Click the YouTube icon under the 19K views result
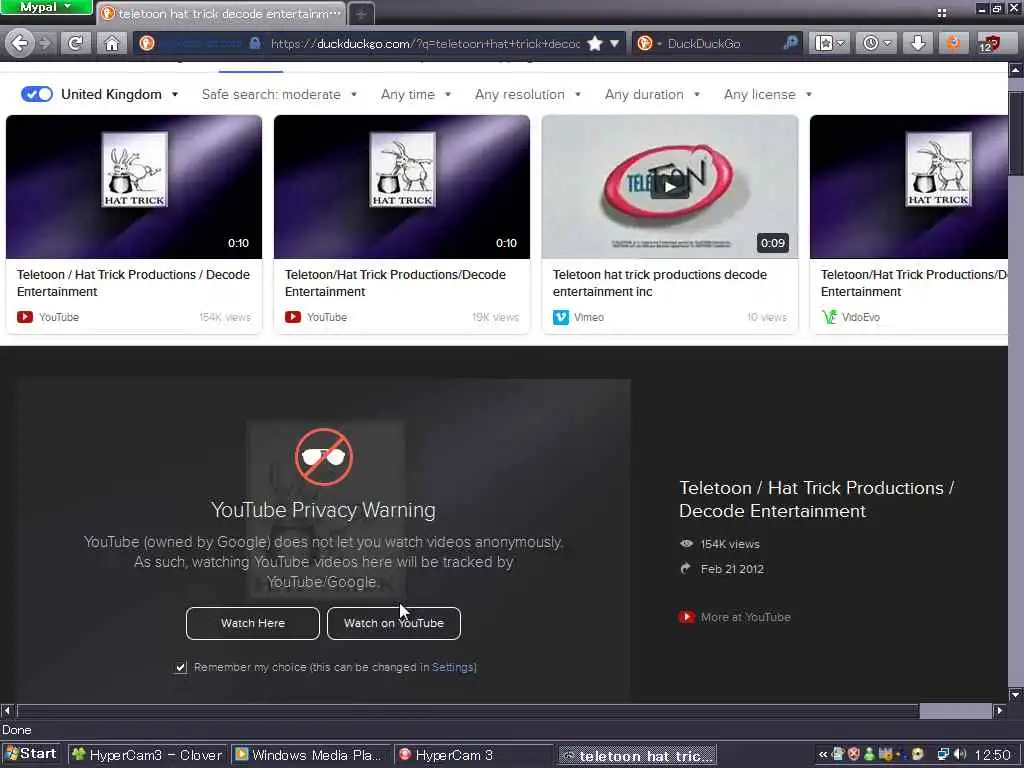The image size is (1024, 768). point(293,317)
